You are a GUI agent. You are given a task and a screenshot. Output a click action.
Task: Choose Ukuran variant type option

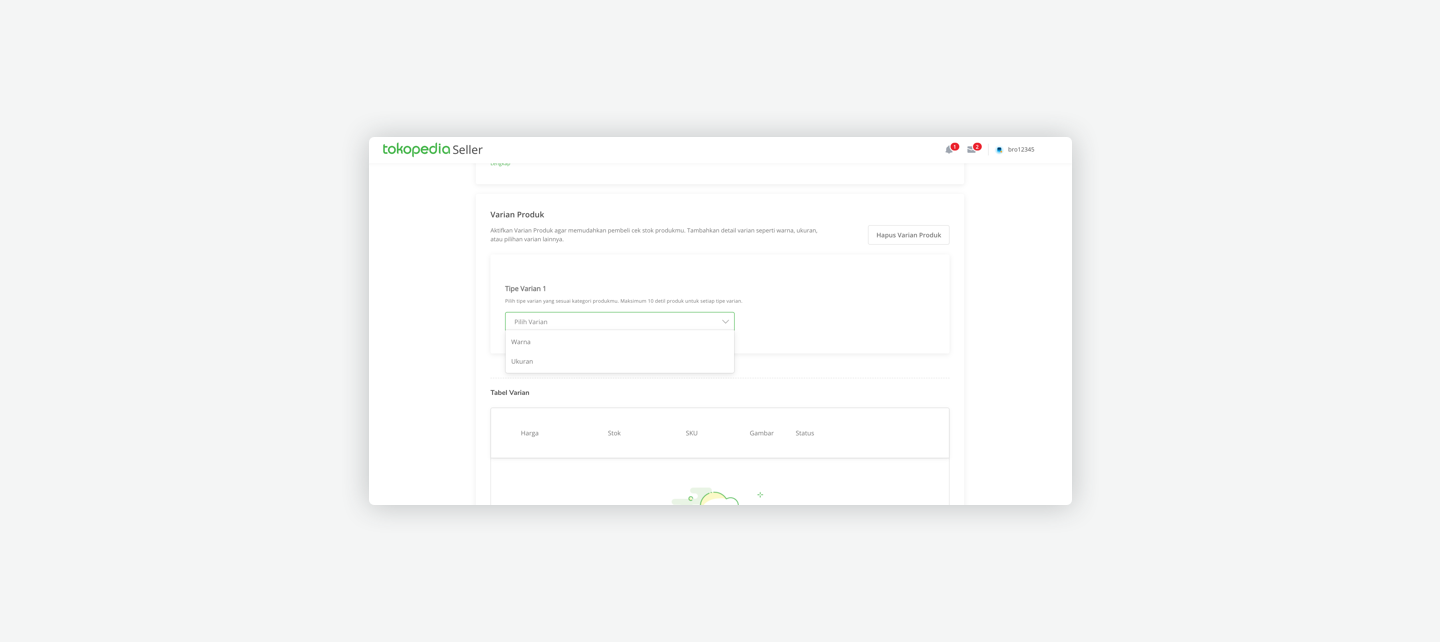(x=522, y=361)
